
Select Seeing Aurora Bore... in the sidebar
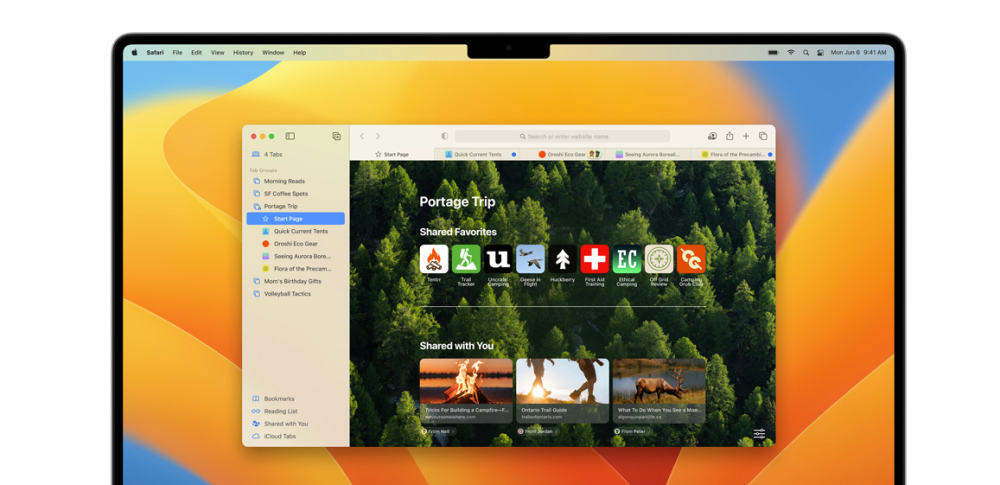[x=295, y=256]
